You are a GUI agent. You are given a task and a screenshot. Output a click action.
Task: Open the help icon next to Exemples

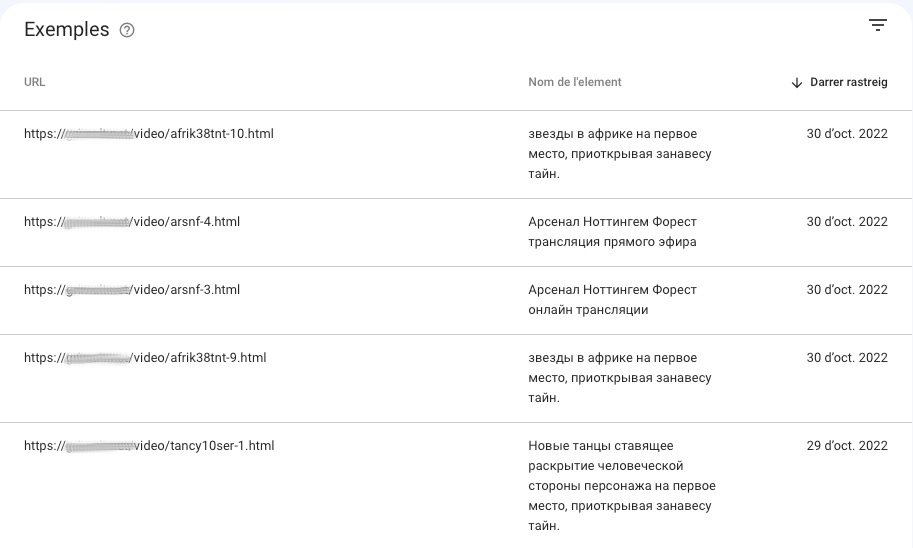(x=127, y=30)
